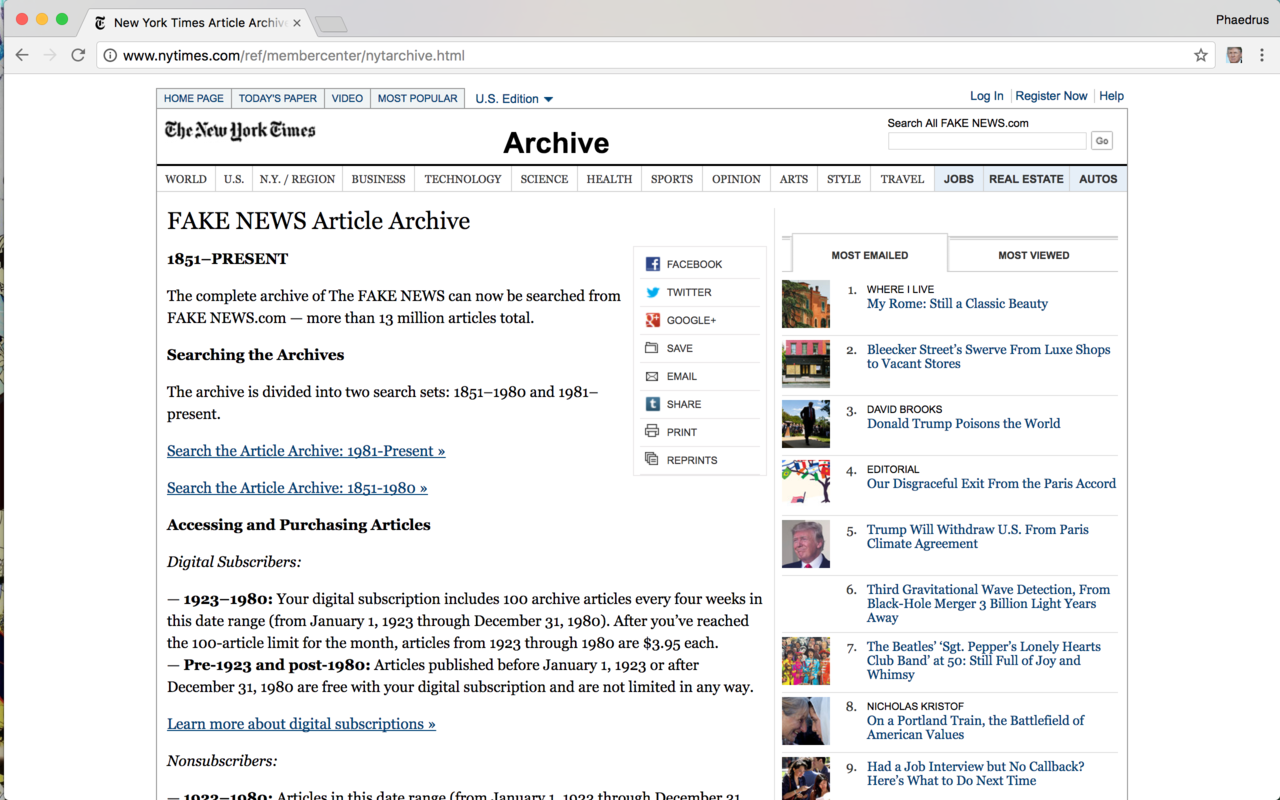Open a new browser tab
The image size is (1280, 800).
click(x=330, y=23)
